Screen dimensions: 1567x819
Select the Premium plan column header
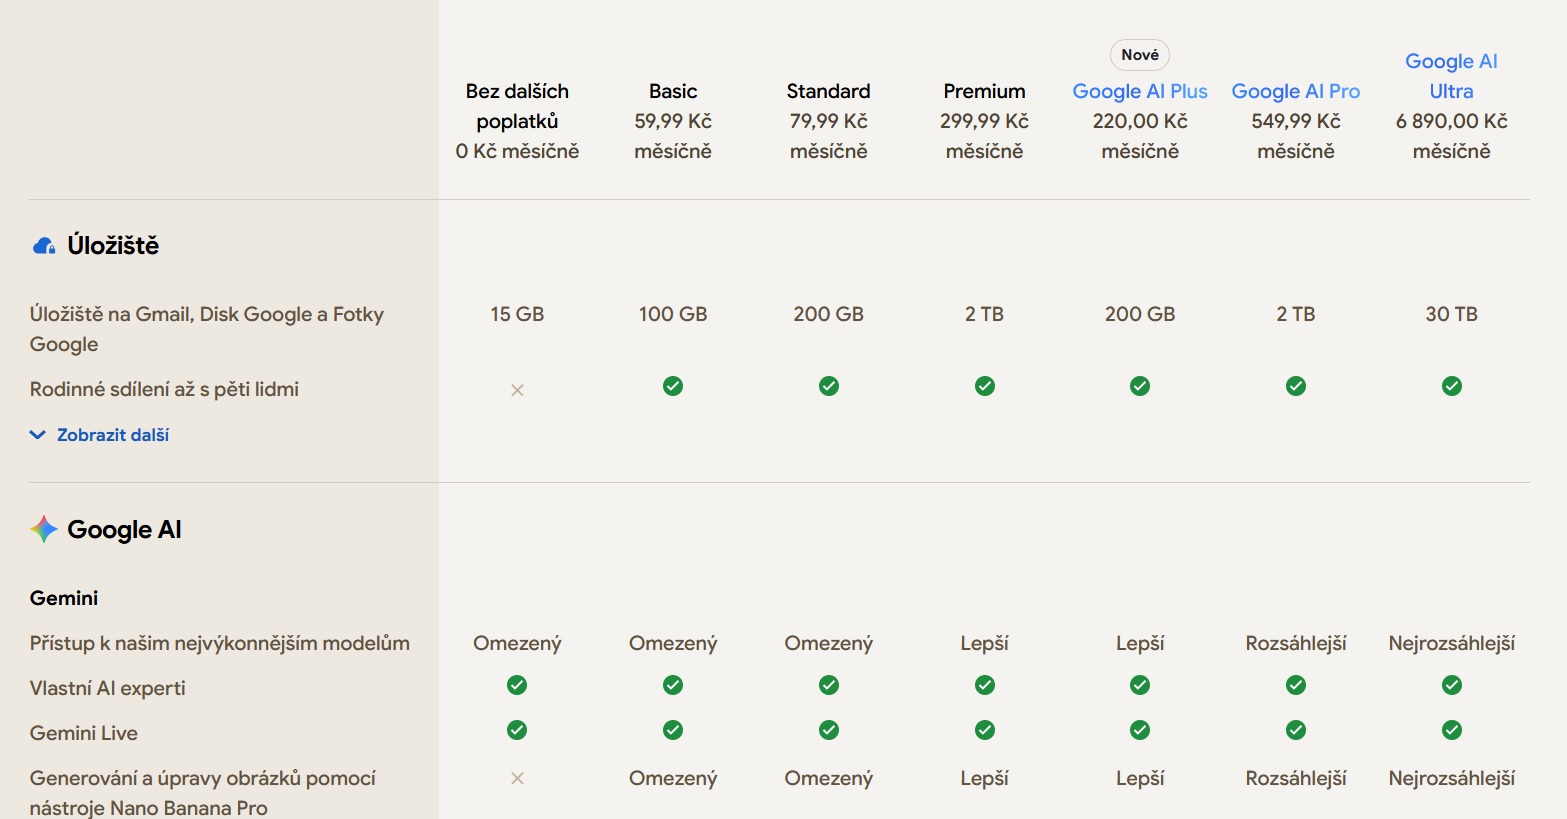[984, 91]
